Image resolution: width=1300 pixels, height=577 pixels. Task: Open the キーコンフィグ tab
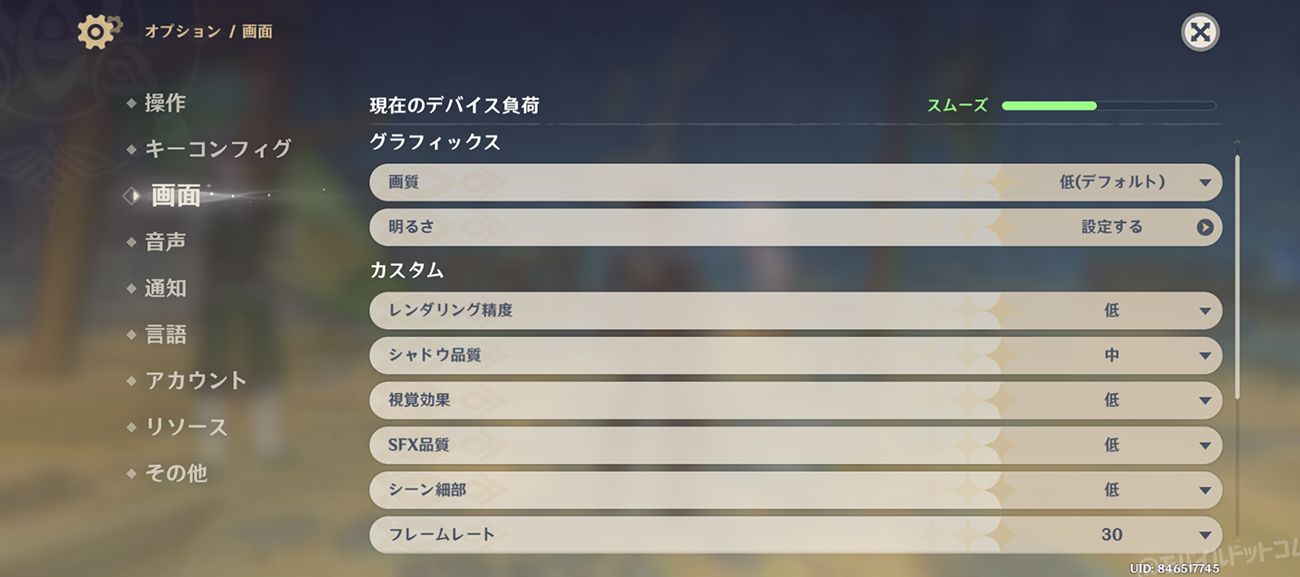tap(218, 149)
